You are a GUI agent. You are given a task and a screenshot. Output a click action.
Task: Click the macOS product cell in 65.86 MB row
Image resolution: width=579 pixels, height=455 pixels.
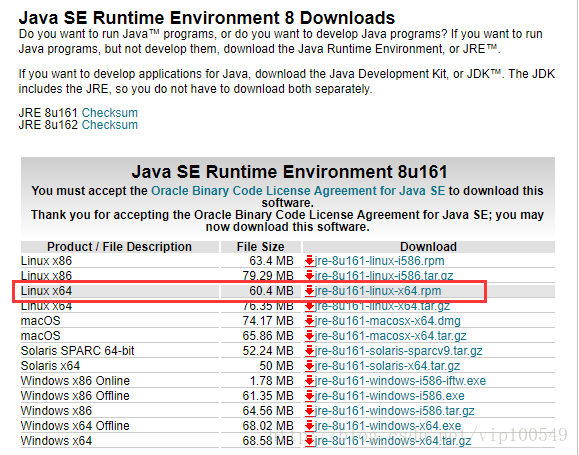click(x=120, y=336)
